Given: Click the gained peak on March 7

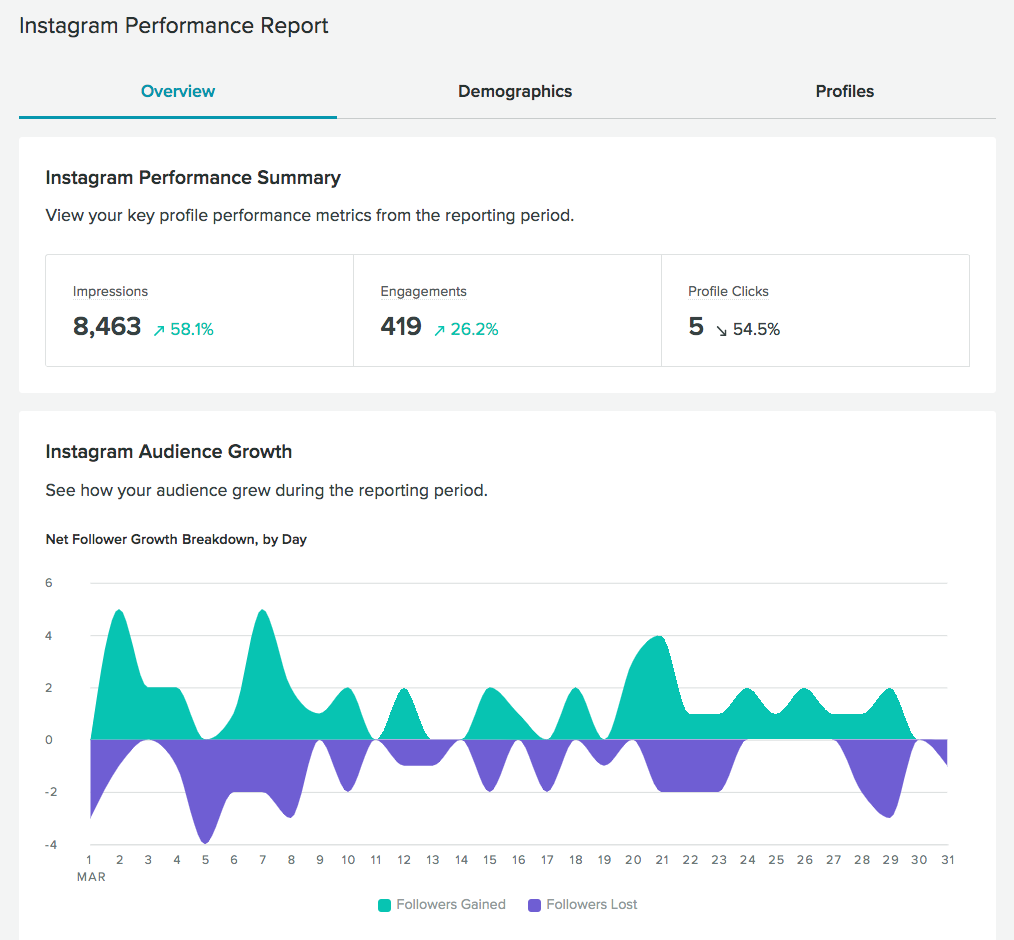Looking at the screenshot, I should point(263,611).
